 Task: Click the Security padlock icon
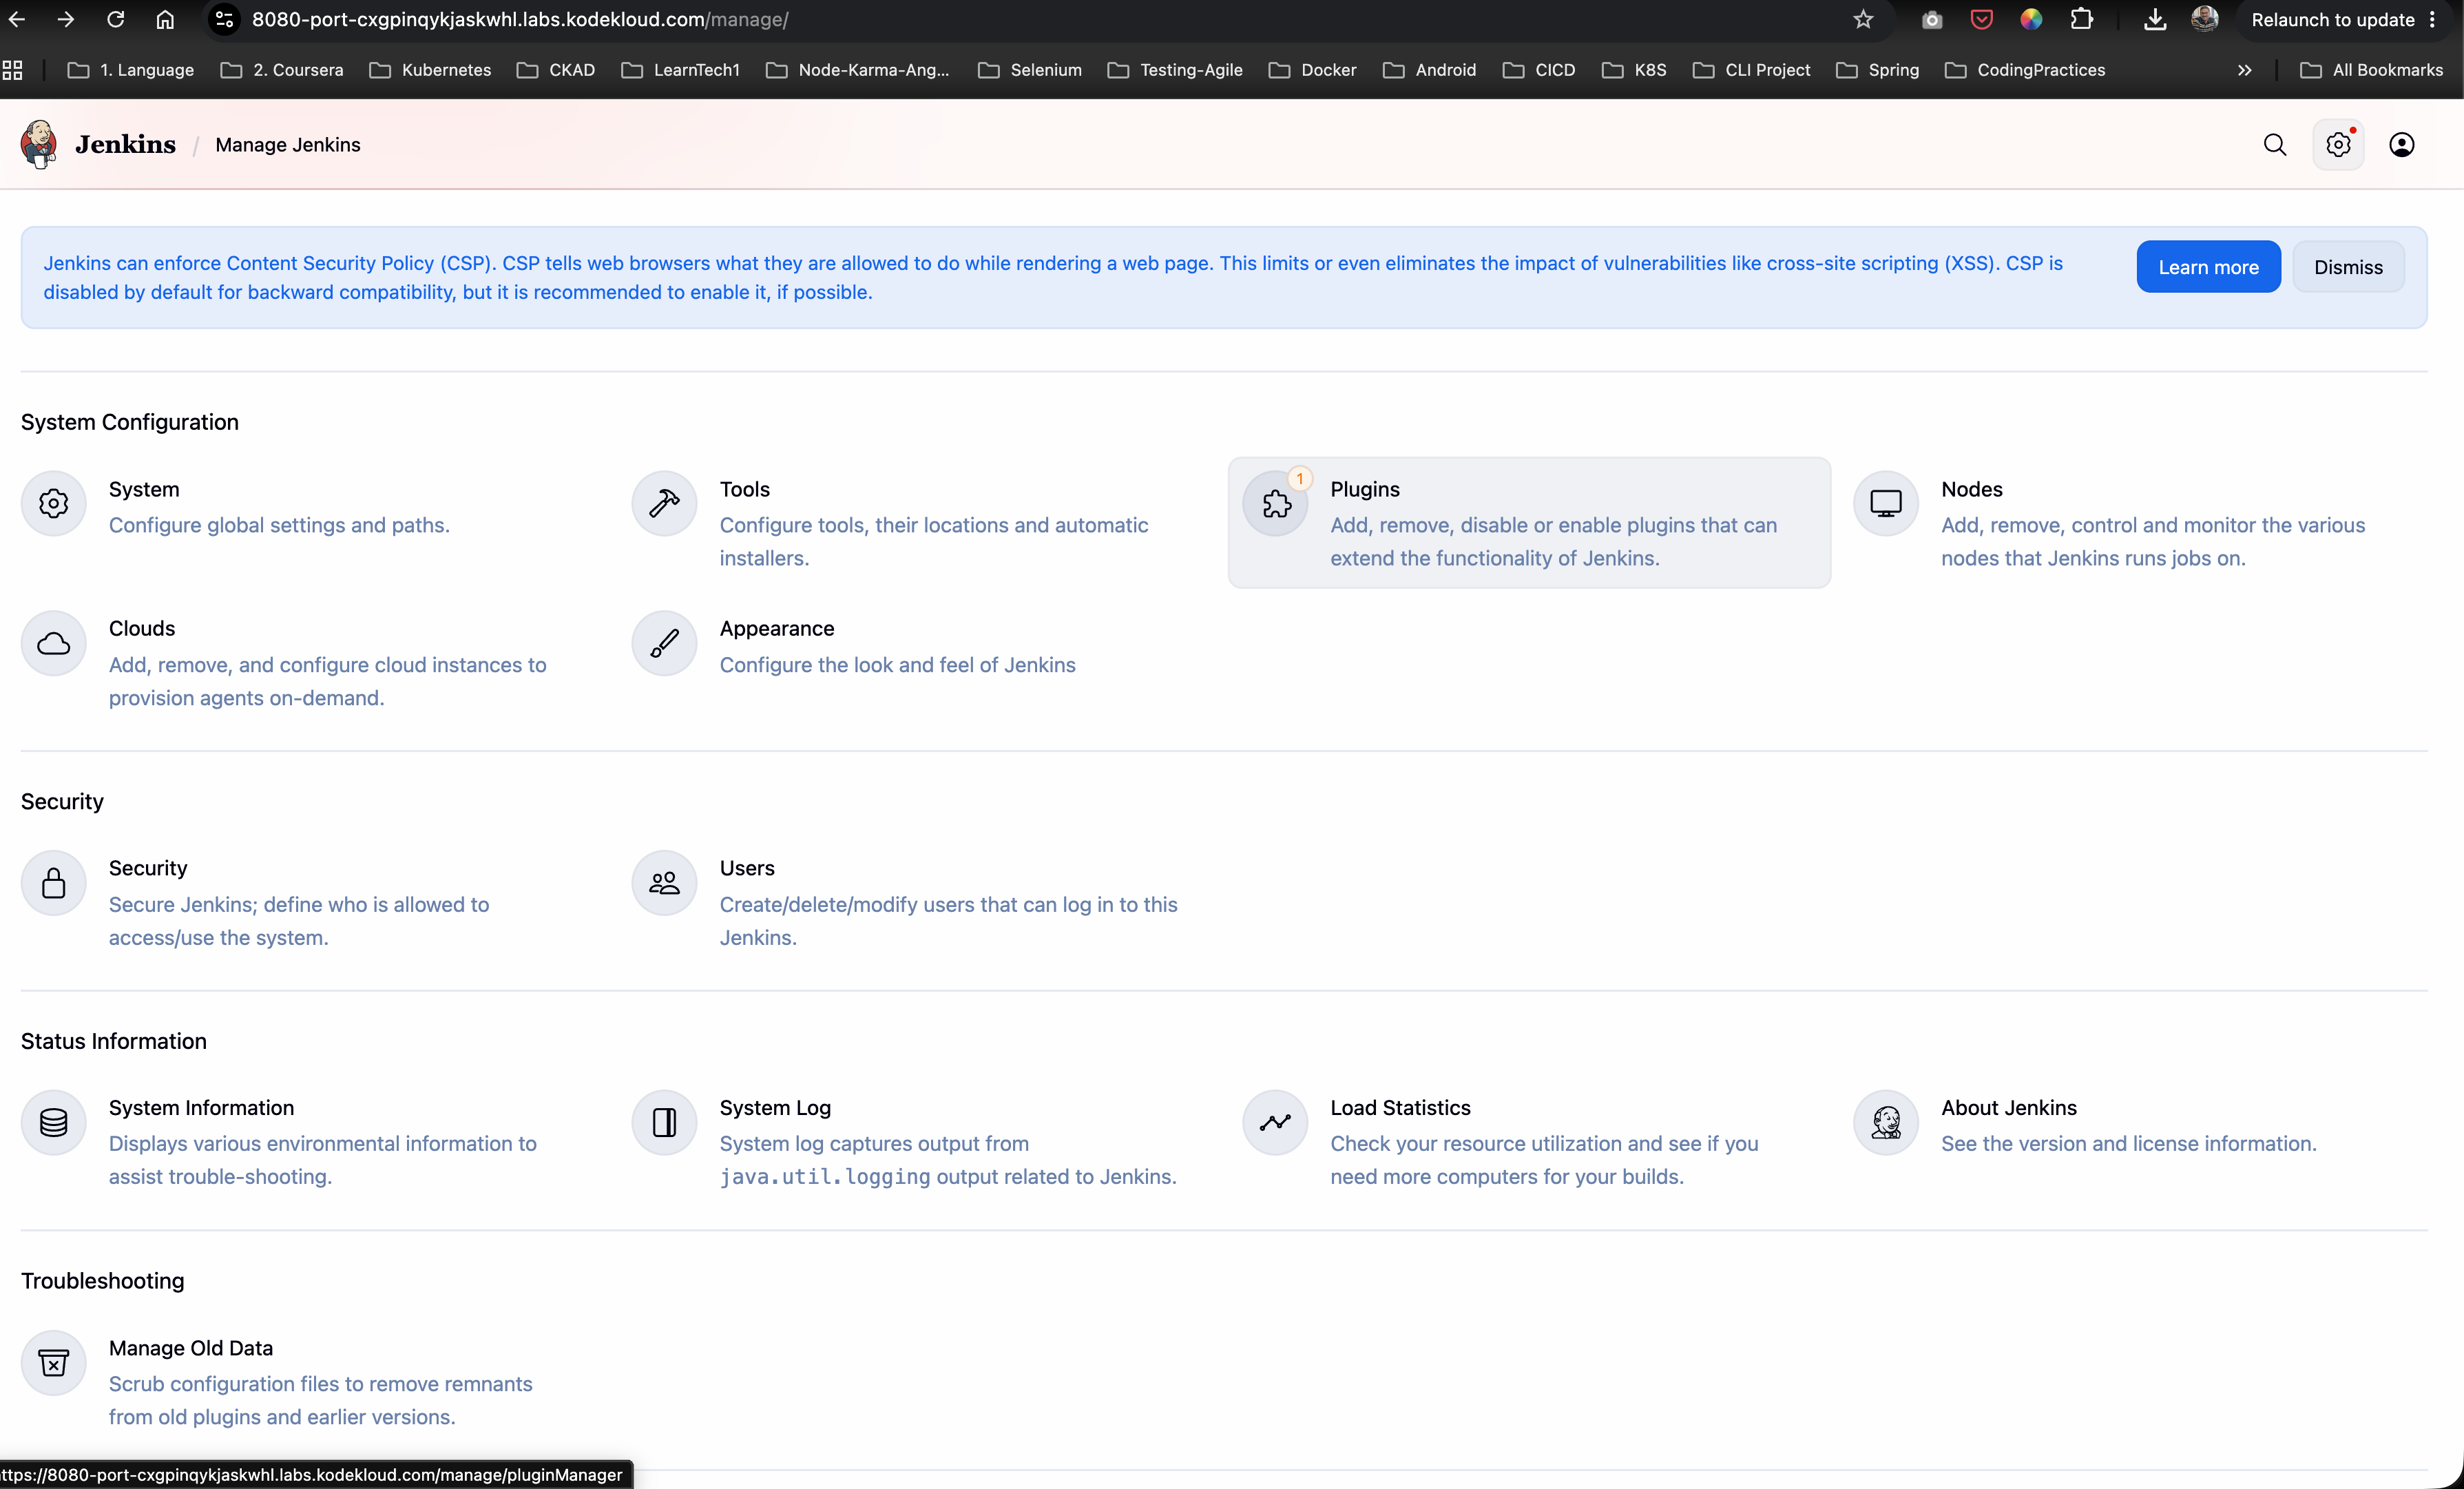point(54,883)
